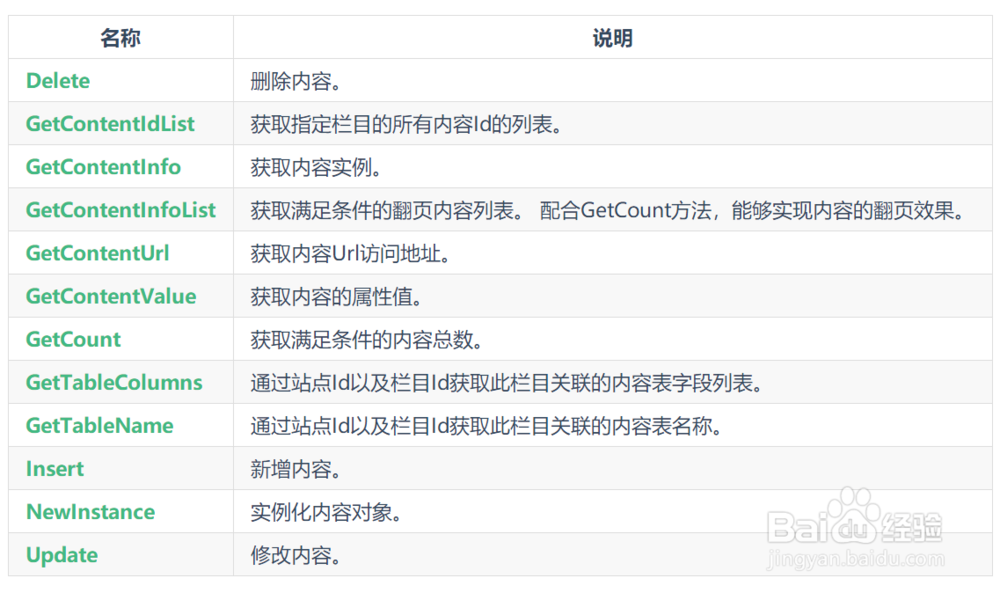Viewport: 1000px width, 593px height.
Task: Open the GetCount method link
Action: 73,339
